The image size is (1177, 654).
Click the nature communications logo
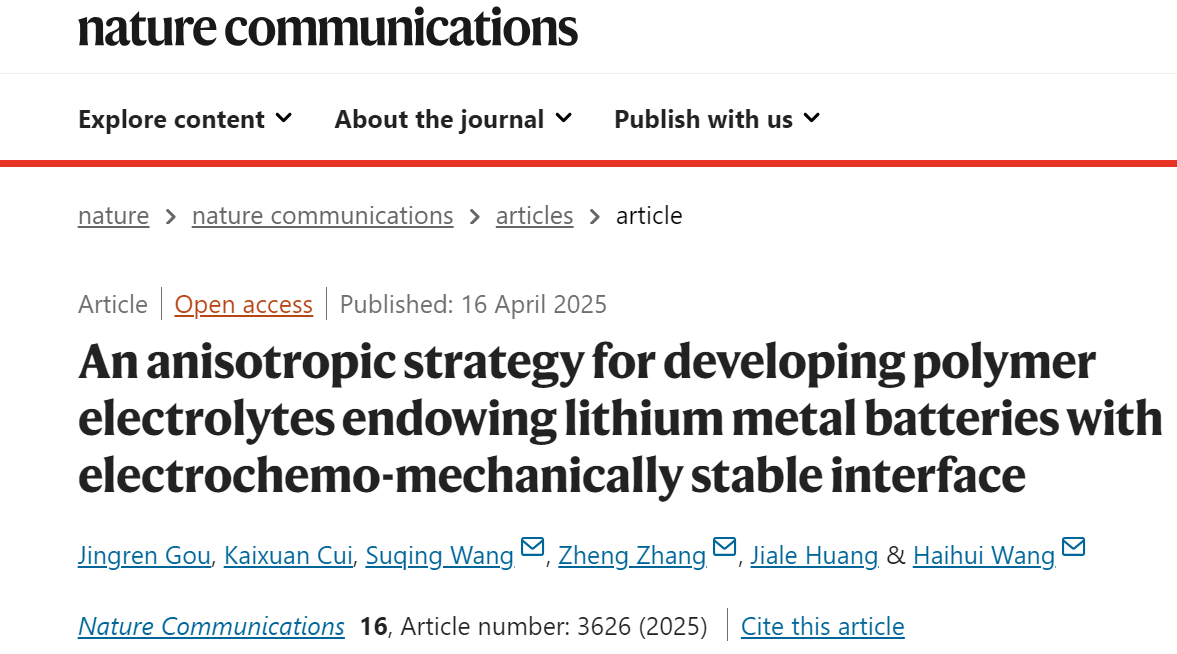[x=328, y=28]
